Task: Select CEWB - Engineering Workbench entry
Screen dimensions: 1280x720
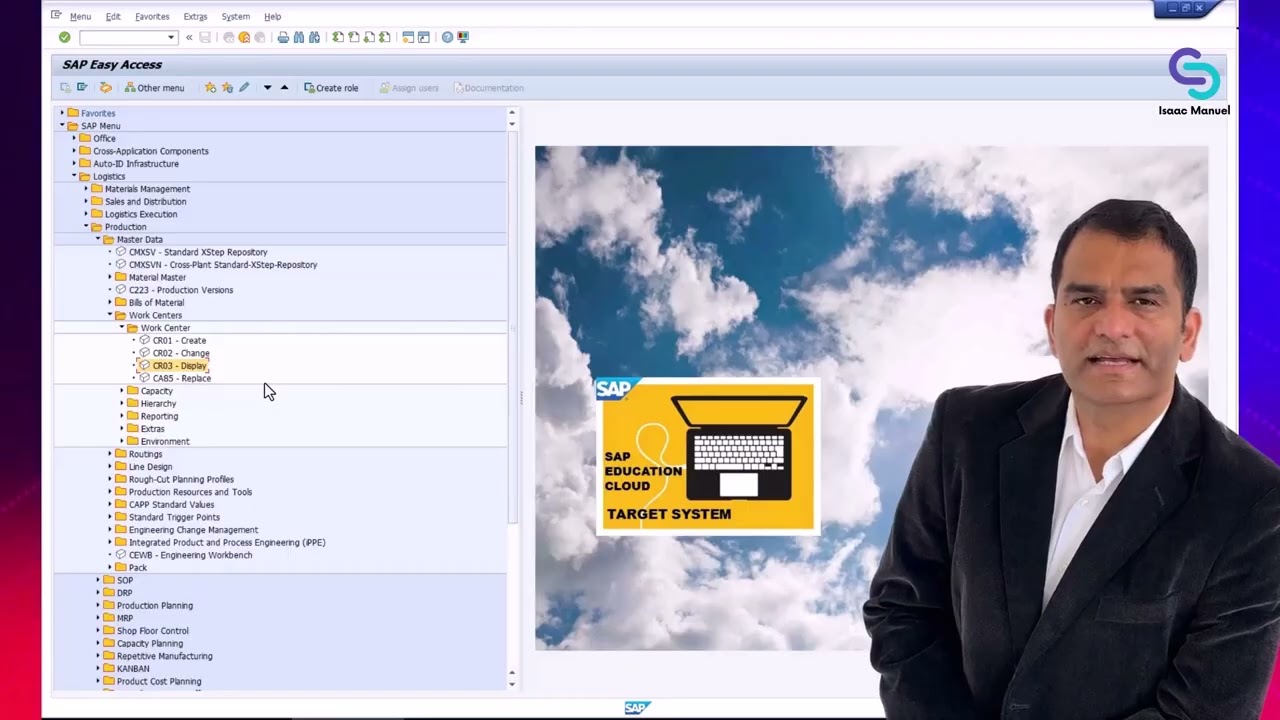Action: coord(190,555)
